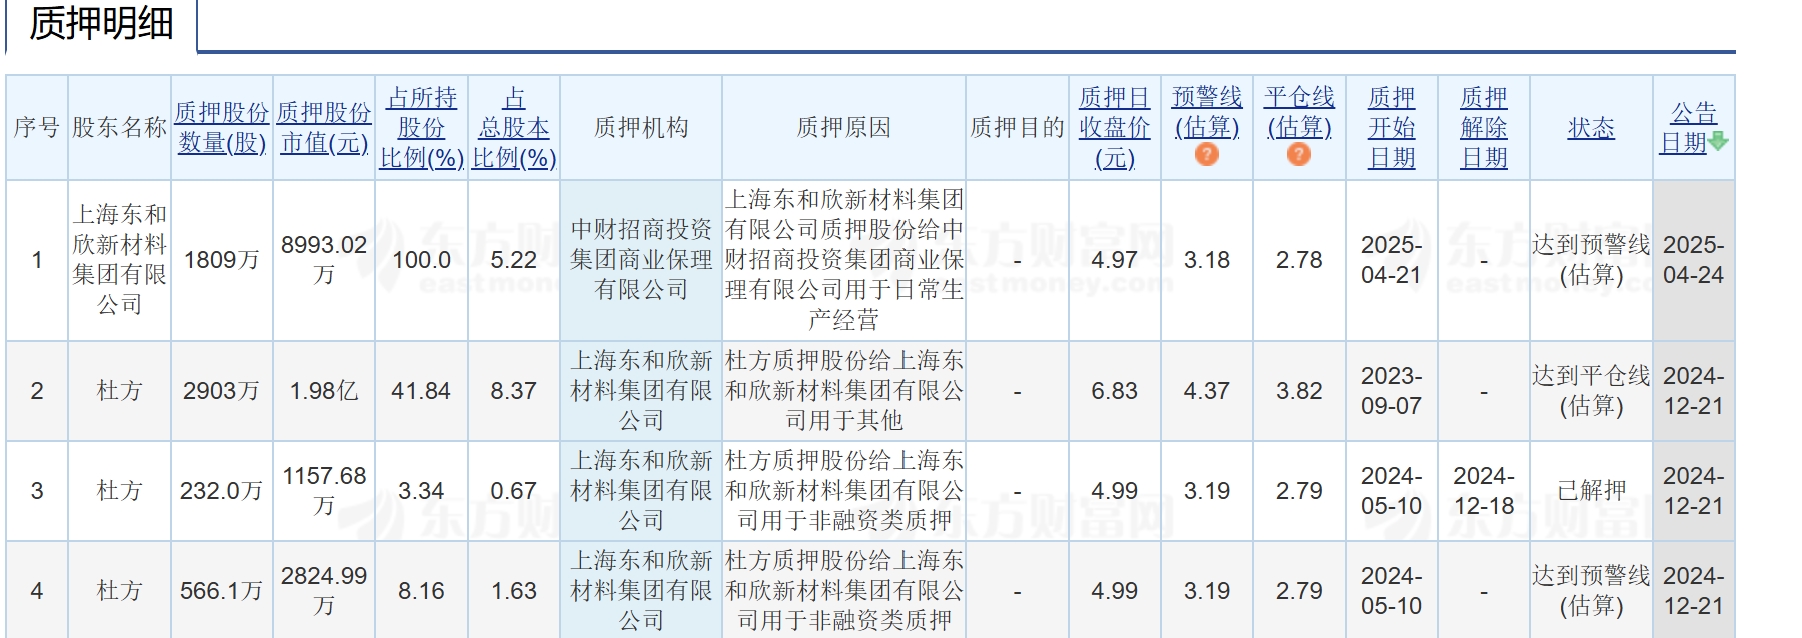This screenshot has height=638, width=1802.
Task: Click the 566.1万 pledged quantity cell
Action: [222, 591]
